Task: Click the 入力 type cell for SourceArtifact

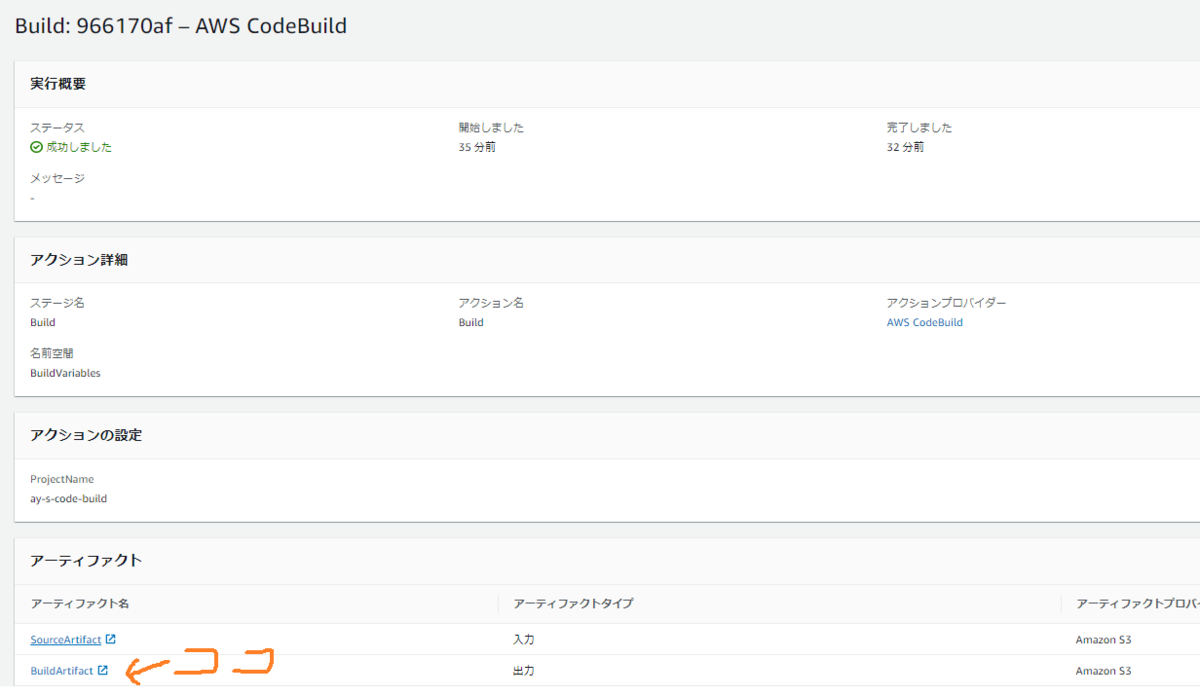Action: [524, 639]
